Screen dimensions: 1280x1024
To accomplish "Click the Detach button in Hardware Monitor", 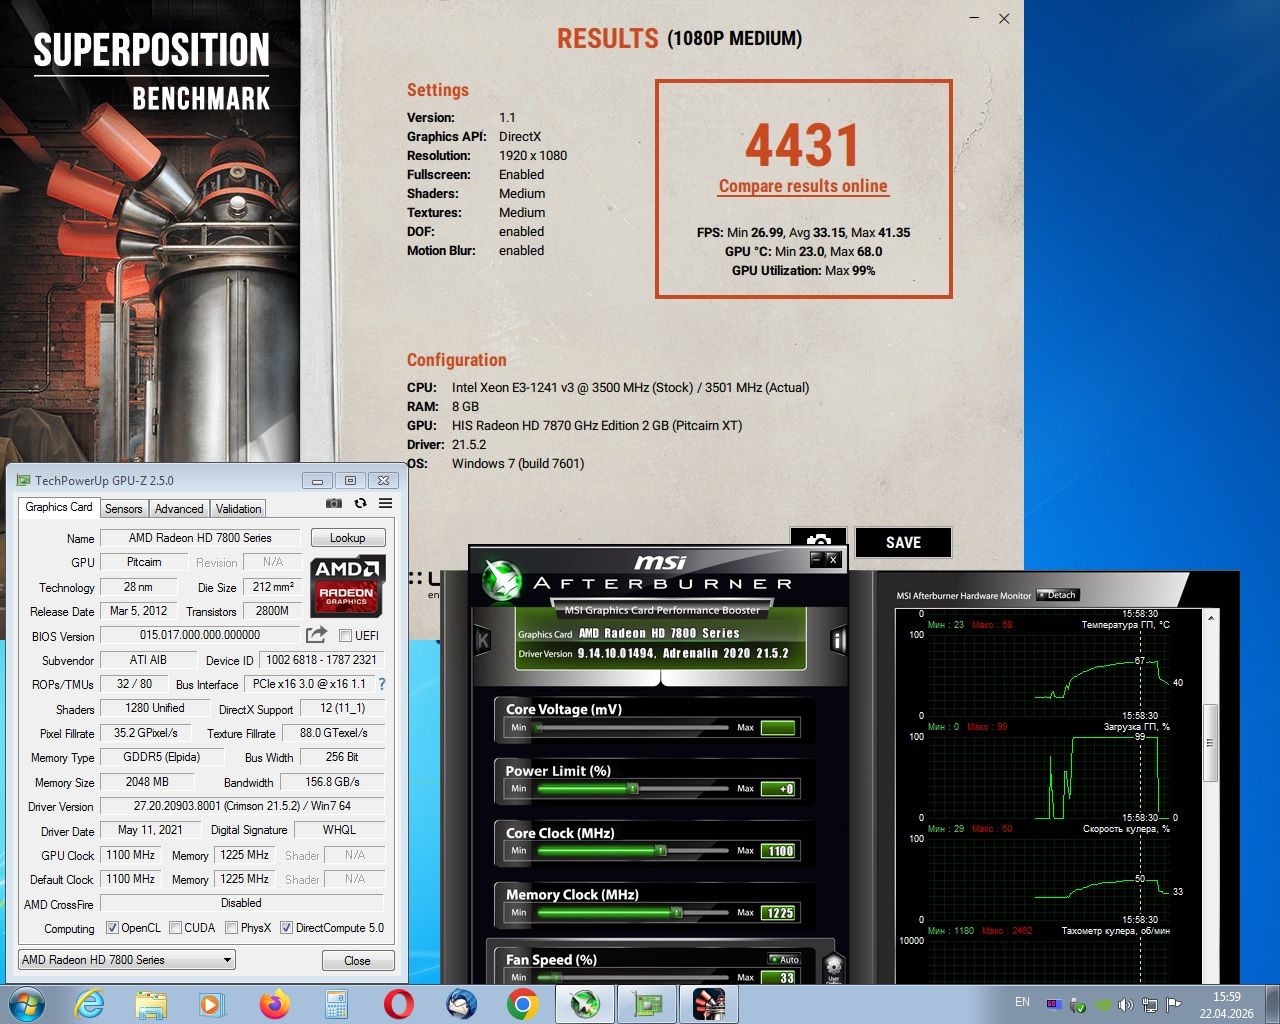I will (1057, 595).
